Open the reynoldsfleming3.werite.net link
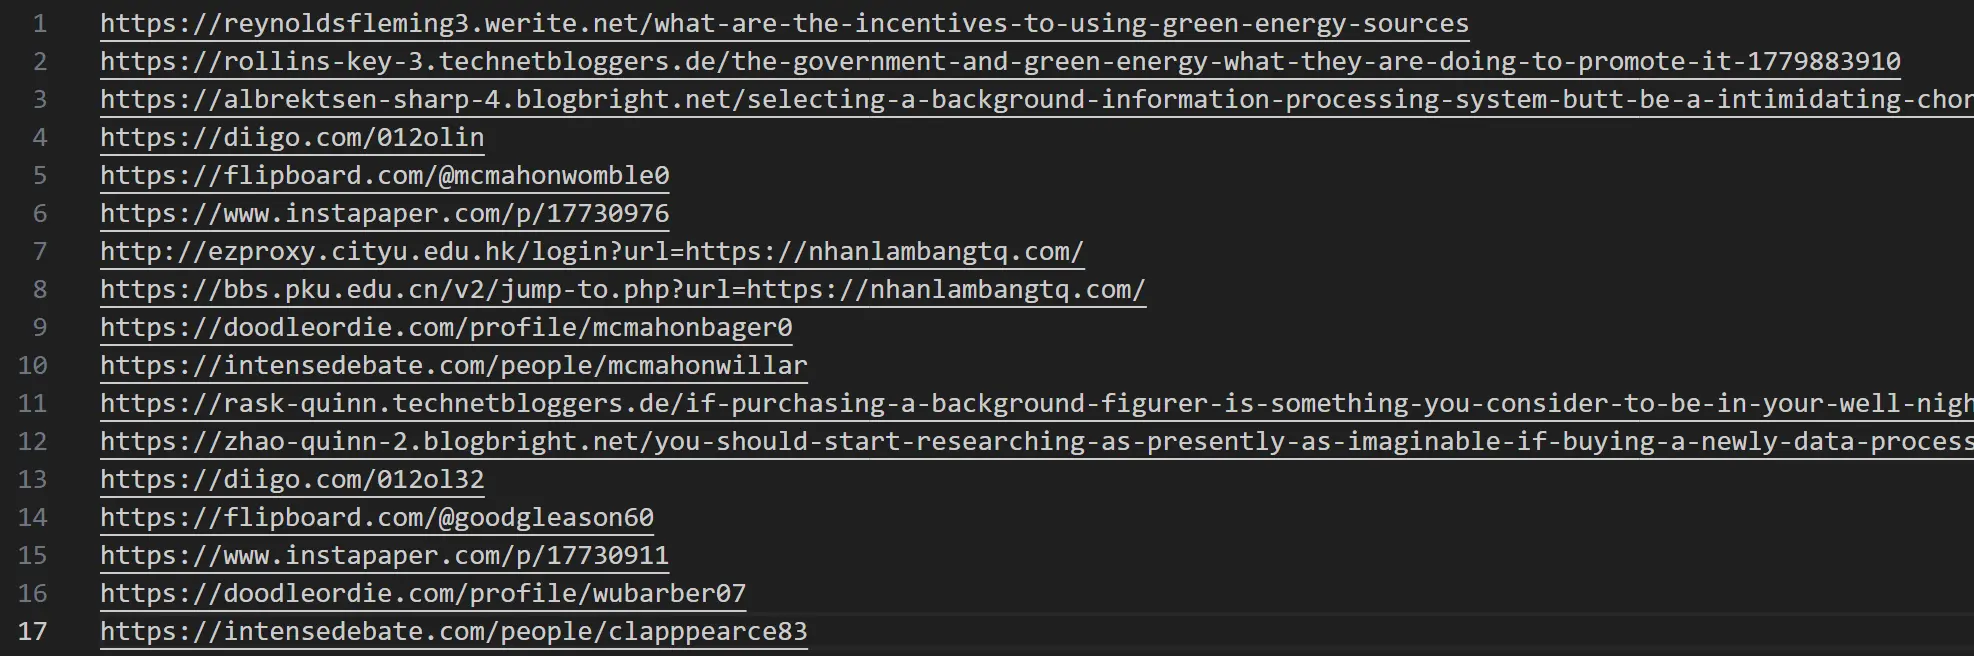The image size is (1974, 656). 784,24
